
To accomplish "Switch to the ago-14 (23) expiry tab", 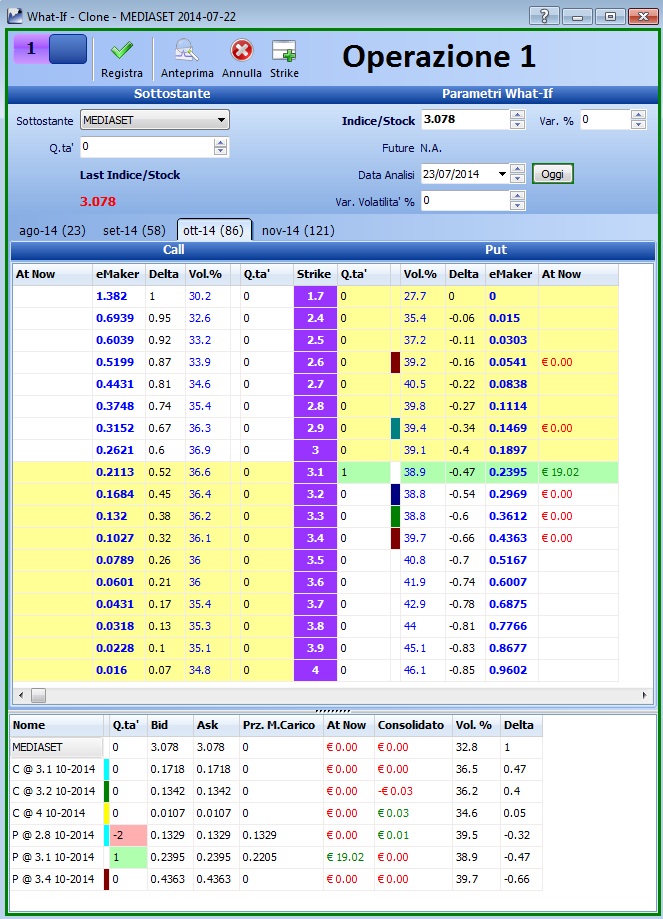I will pos(52,230).
